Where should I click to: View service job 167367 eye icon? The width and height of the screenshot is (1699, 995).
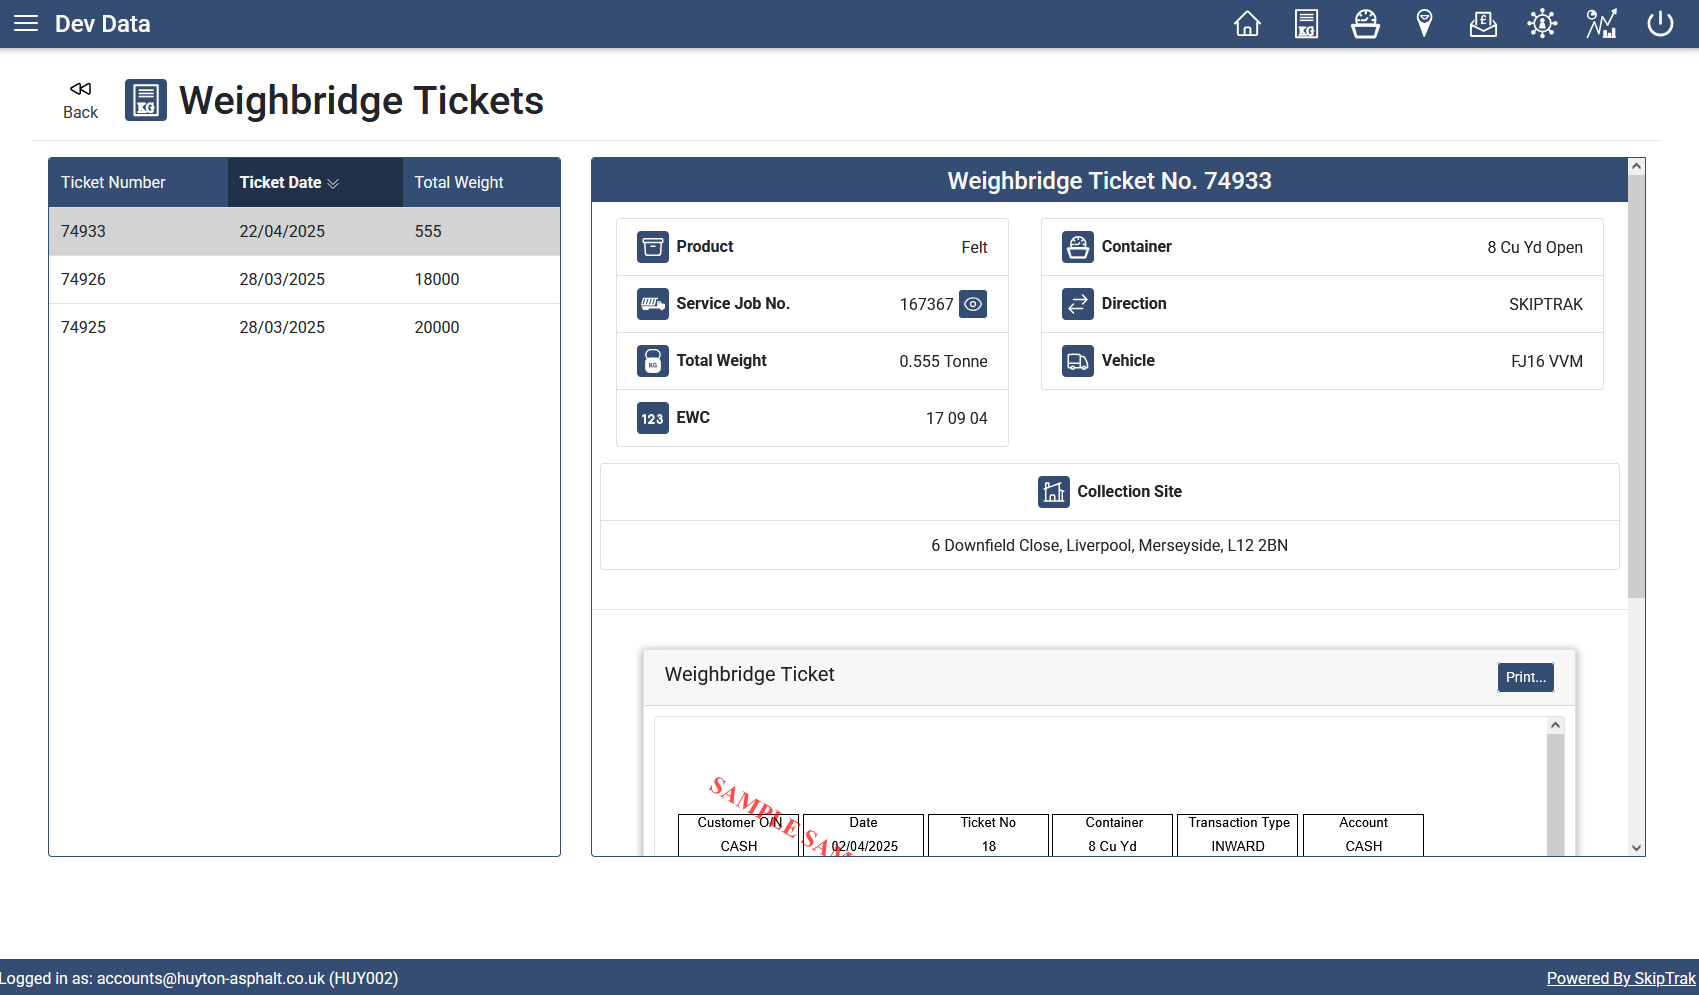click(x=972, y=304)
